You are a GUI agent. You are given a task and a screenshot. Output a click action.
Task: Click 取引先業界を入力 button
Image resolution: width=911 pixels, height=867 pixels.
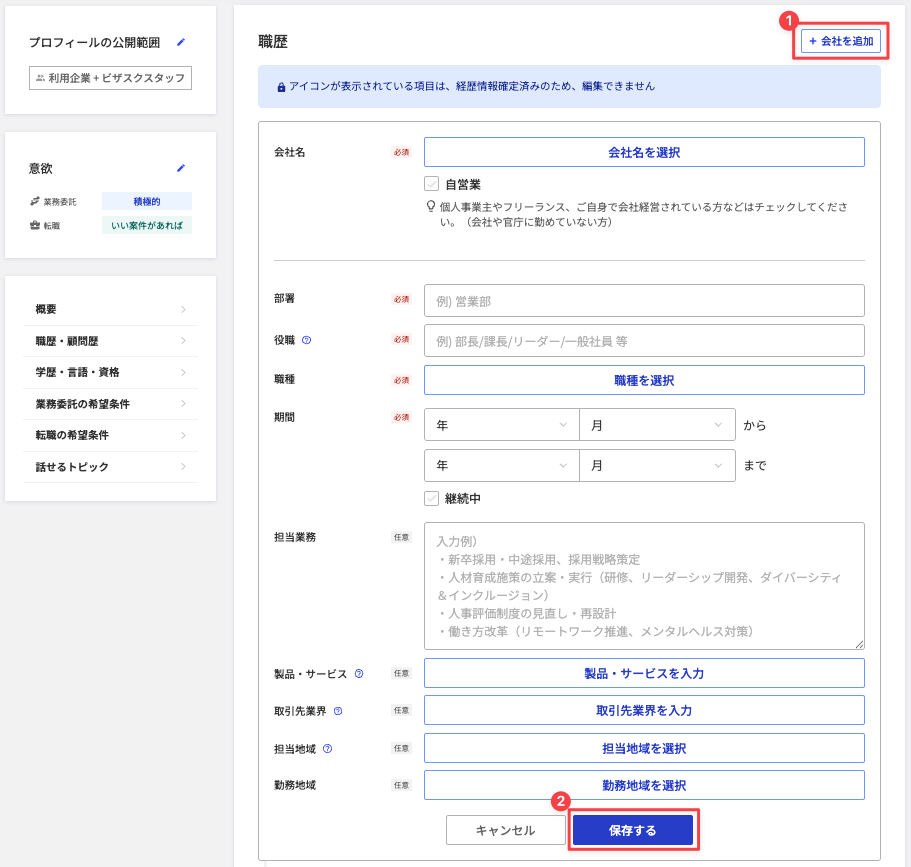coord(644,710)
